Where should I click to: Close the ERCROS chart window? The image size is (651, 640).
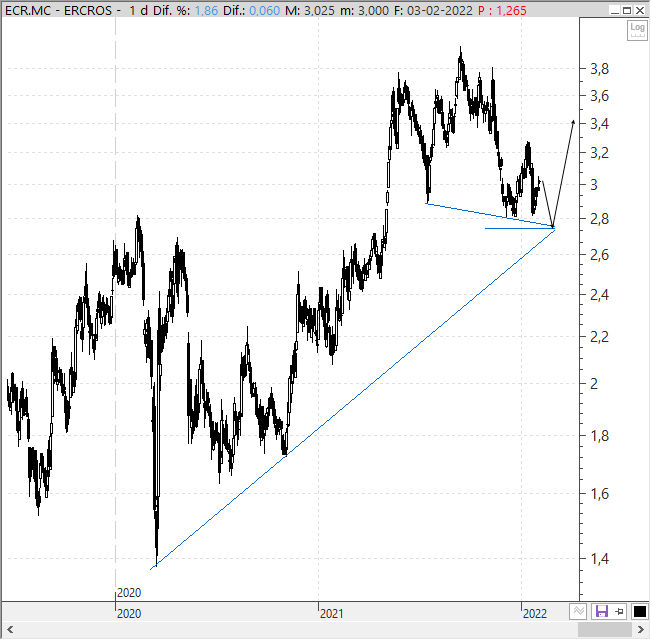point(640,10)
